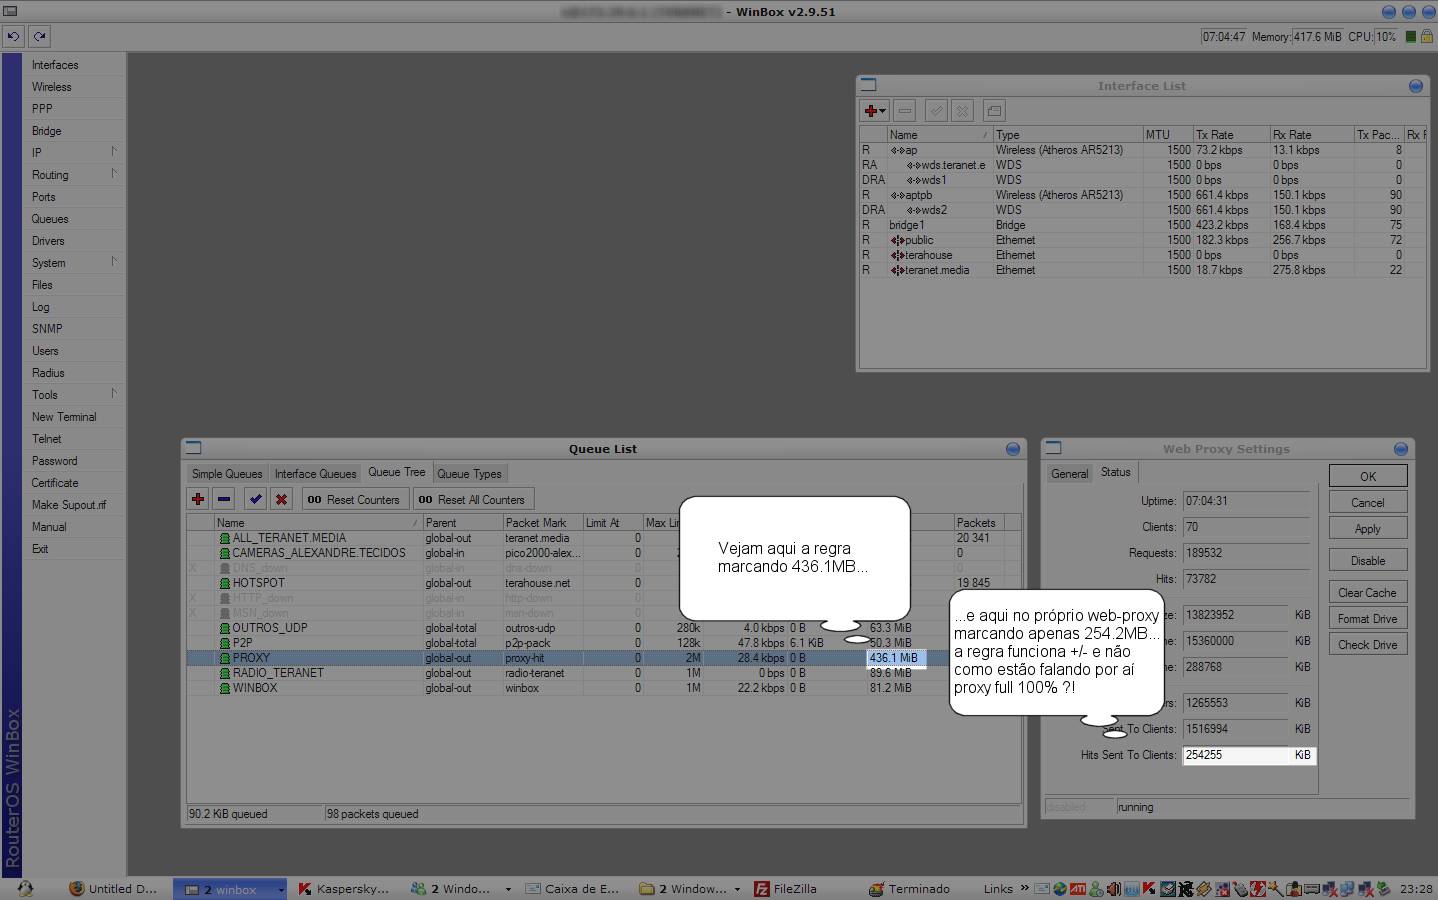Click the lock icon in WinBox toolbar
This screenshot has width=1438, height=900.
click(1427, 37)
